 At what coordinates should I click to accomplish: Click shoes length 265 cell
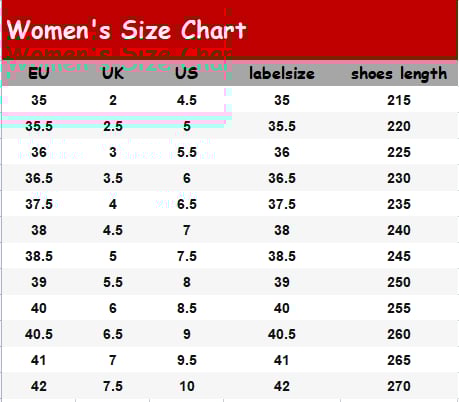pyautogui.click(x=399, y=360)
